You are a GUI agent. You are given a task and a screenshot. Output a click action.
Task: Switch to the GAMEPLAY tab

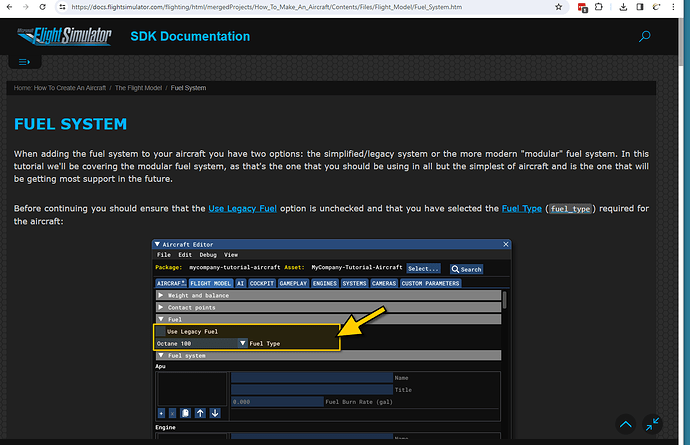pos(293,283)
